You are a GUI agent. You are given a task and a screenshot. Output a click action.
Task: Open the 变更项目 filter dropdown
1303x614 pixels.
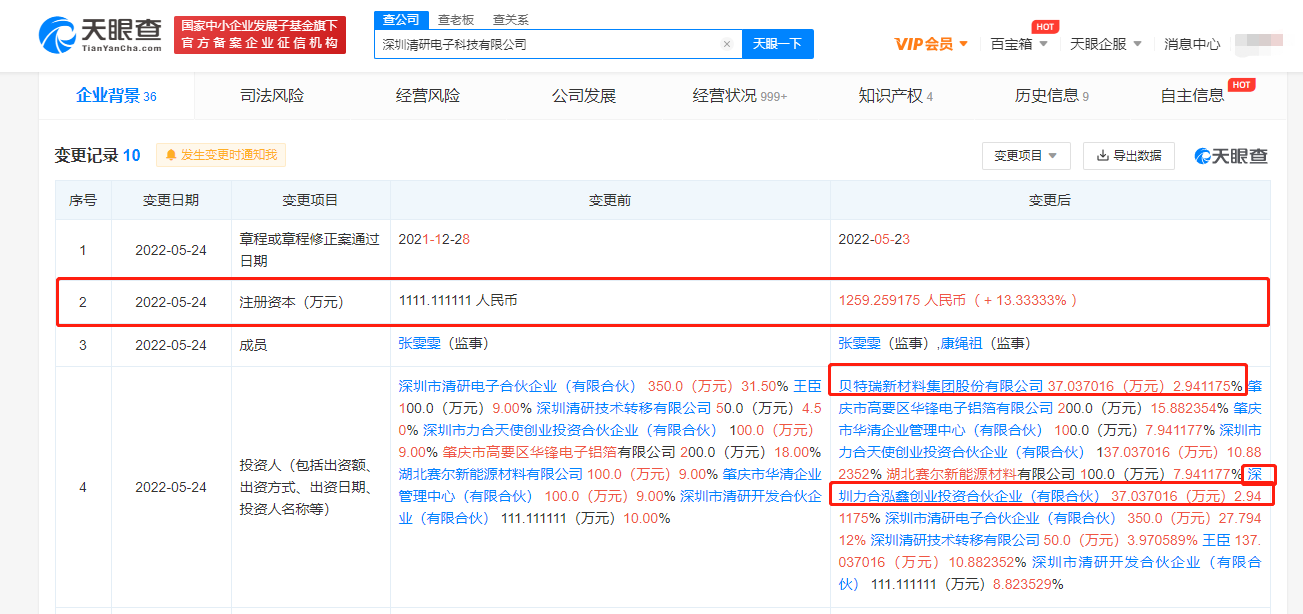(x=1026, y=156)
